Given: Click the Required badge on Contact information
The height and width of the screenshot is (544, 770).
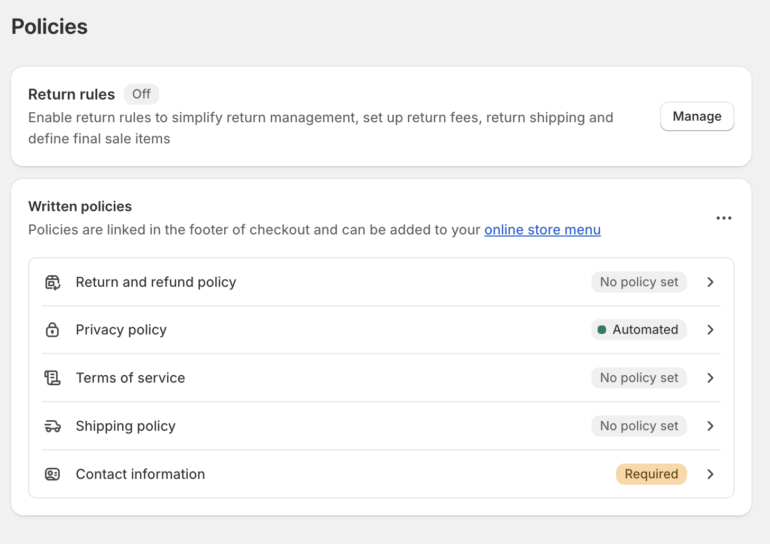Looking at the screenshot, I should click(x=651, y=474).
